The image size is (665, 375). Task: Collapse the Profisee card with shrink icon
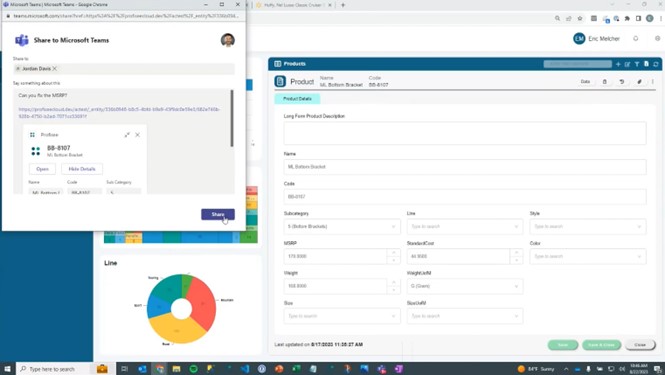click(x=127, y=134)
